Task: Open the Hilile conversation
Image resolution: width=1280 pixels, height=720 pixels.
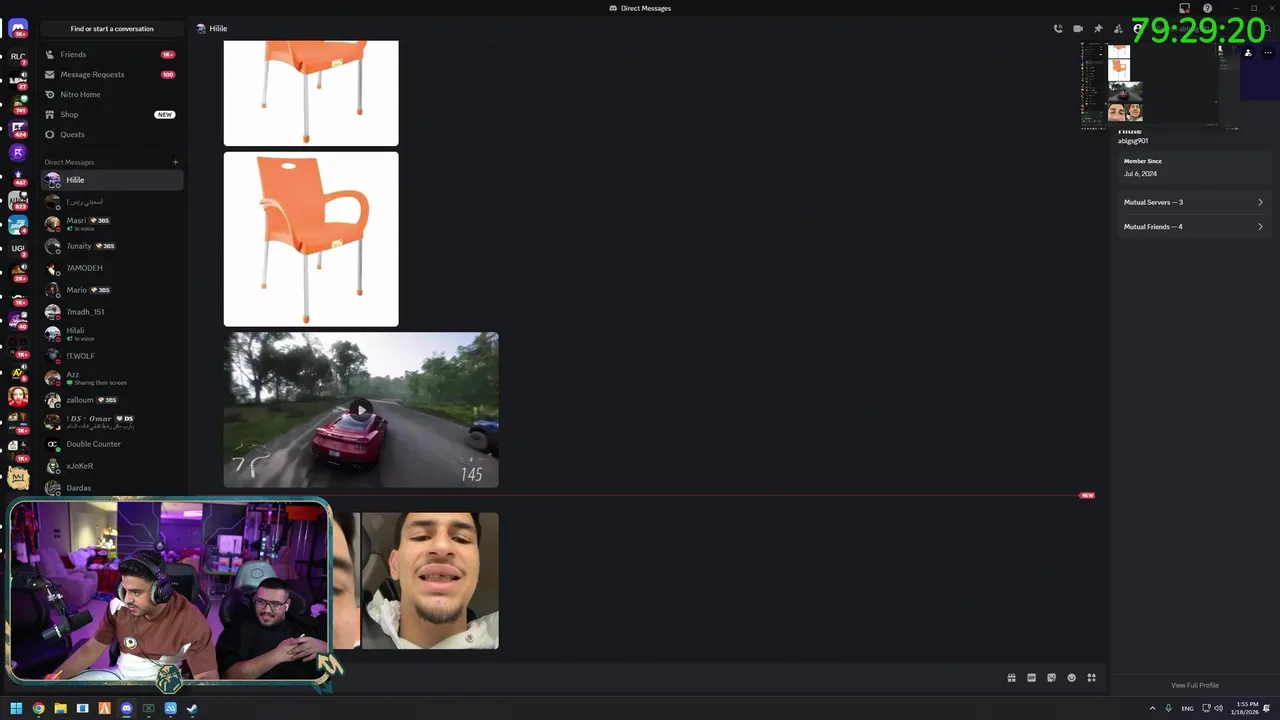Action: (112, 180)
